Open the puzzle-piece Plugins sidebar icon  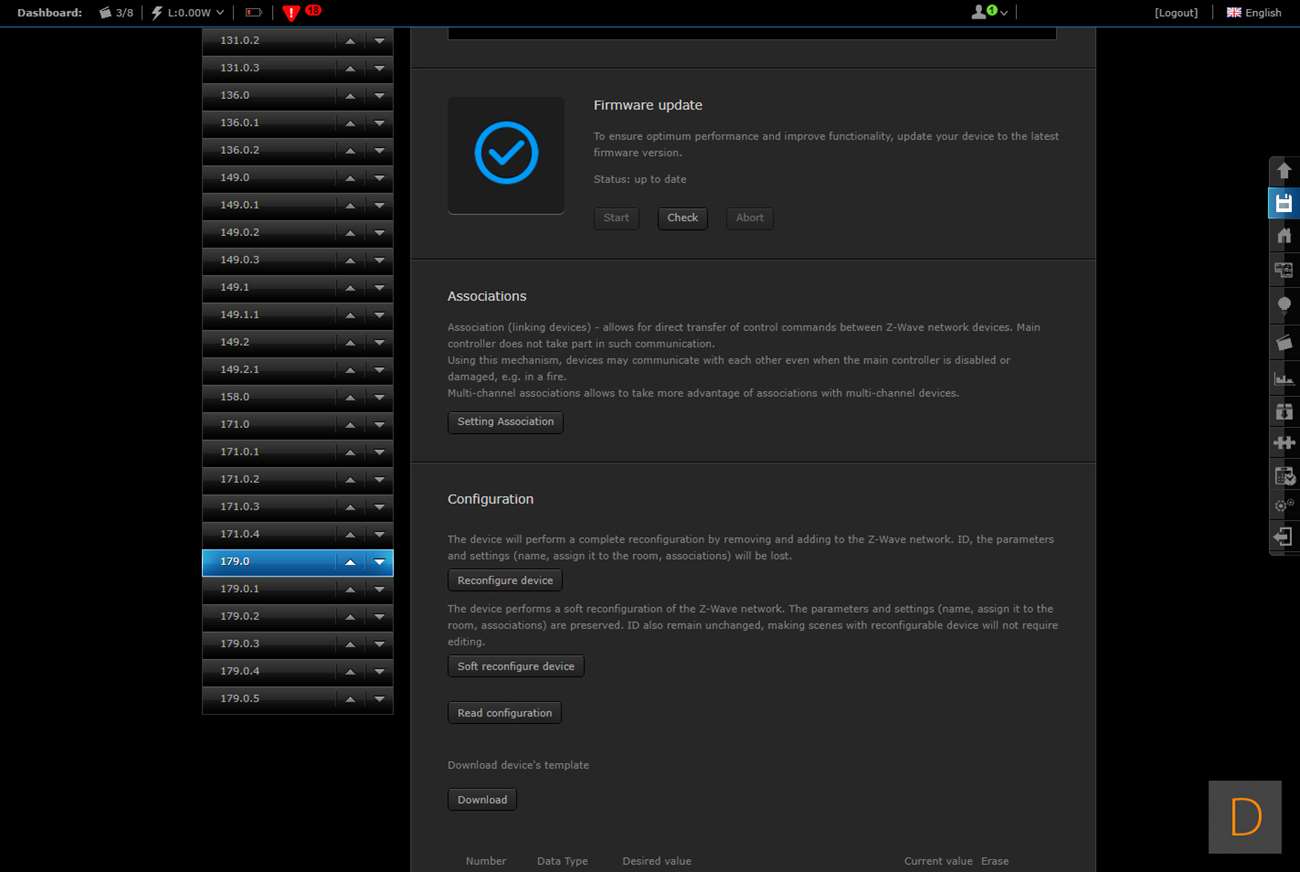[1284, 442]
